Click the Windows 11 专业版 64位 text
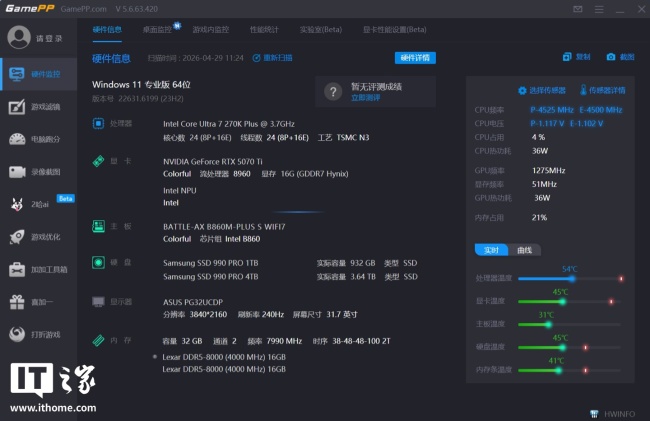This screenshot has width=650, height=421. tap(141, 85)
